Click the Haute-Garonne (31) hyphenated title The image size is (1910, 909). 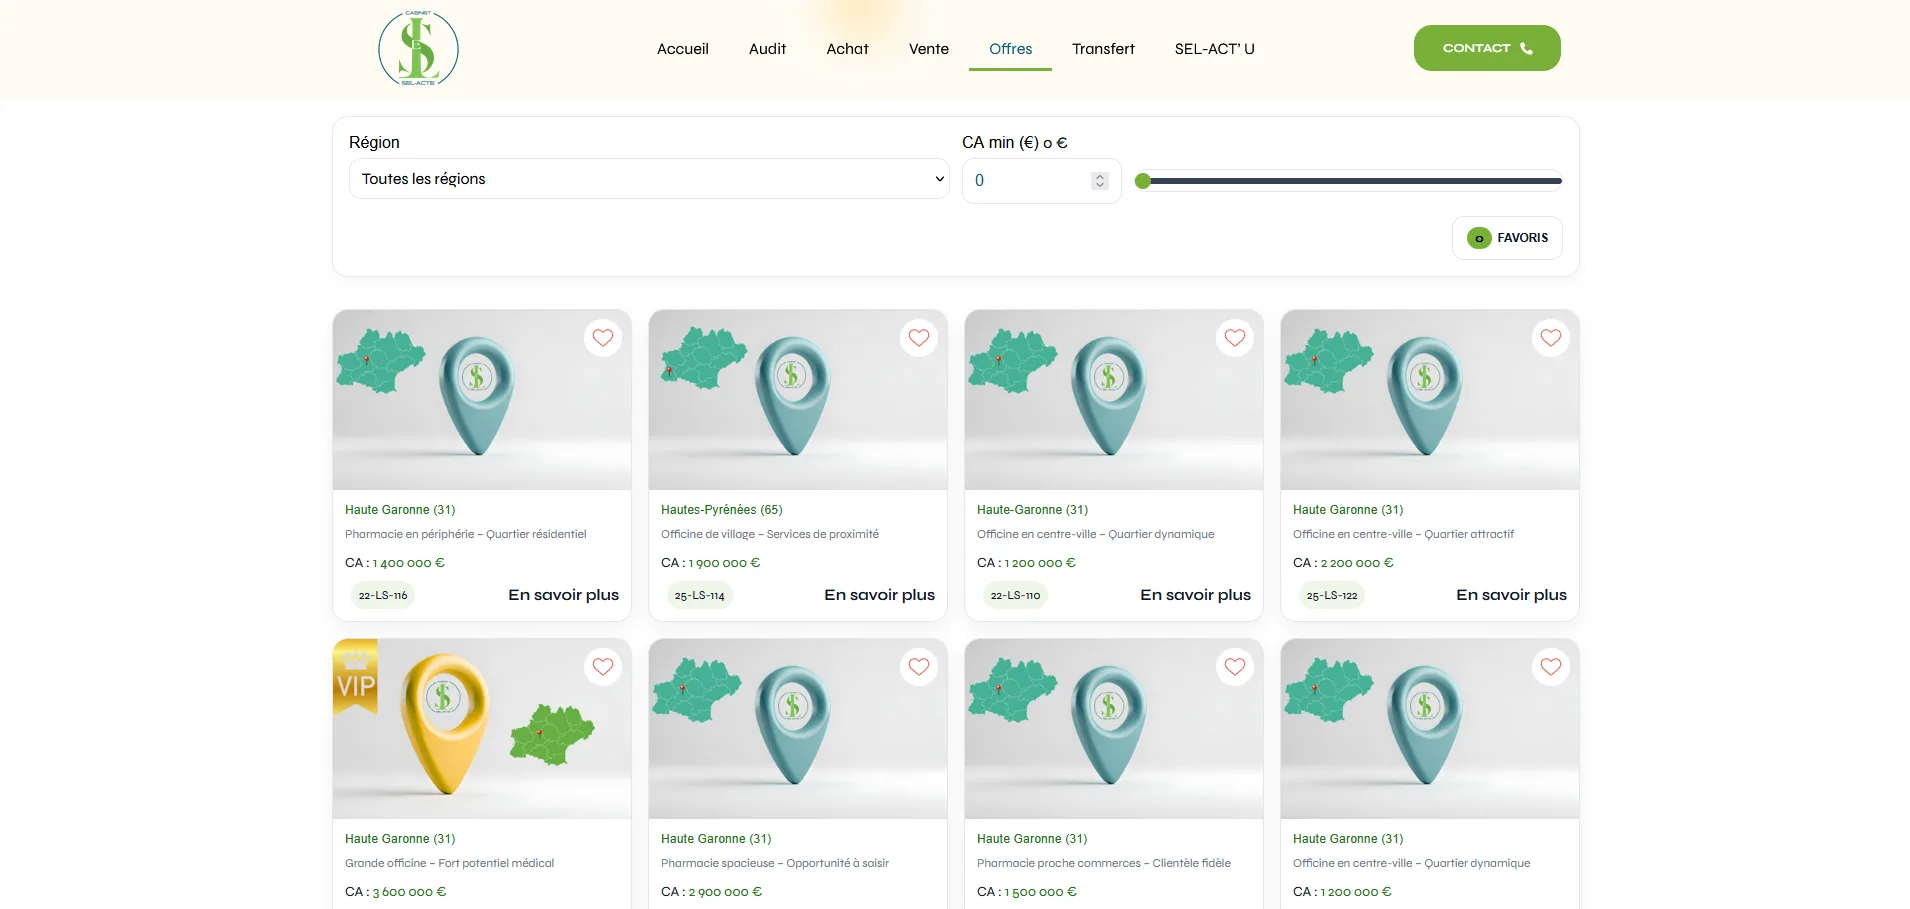(1032, 510)
